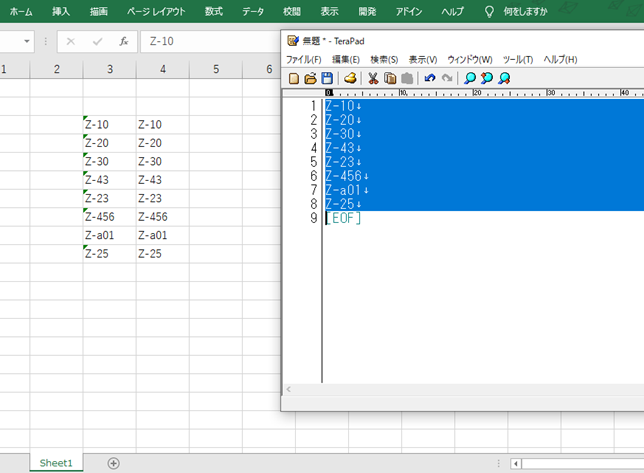The height and width of the screenshot is (473, 644).
Task: Click Excel formula bar containing Z-10
Action: [210, 41]
